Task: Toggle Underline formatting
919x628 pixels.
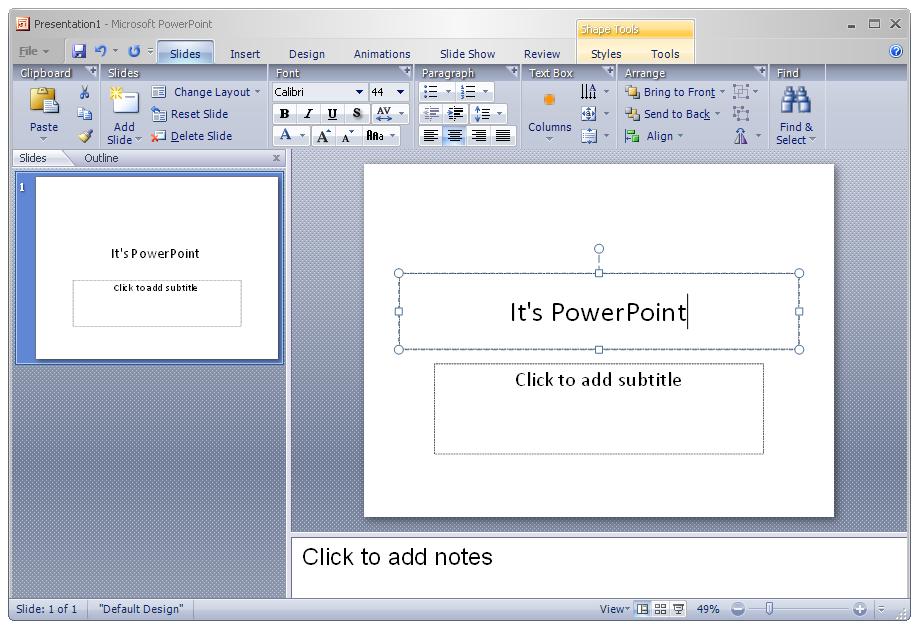Action: click(332, 113)
